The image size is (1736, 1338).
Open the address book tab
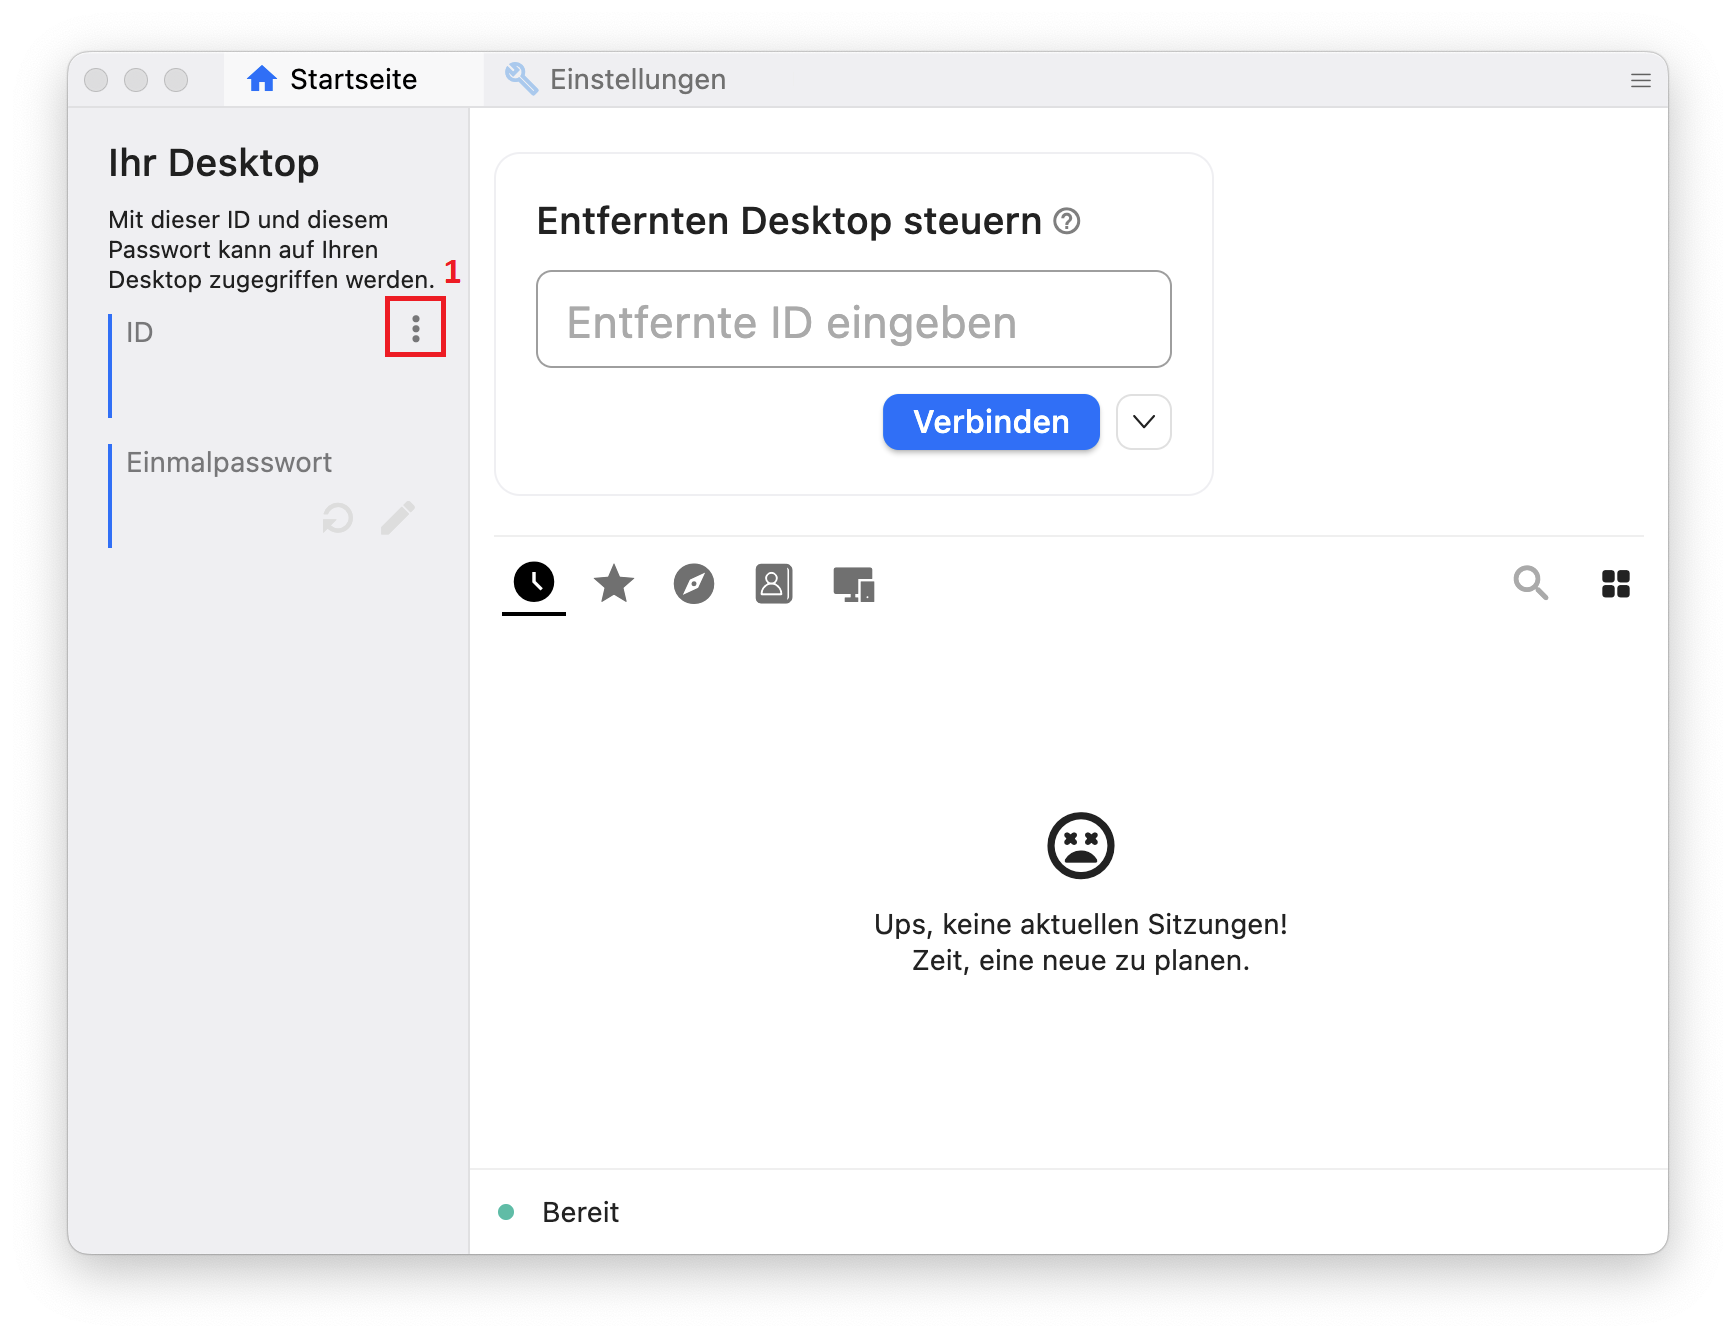point(773,584)
